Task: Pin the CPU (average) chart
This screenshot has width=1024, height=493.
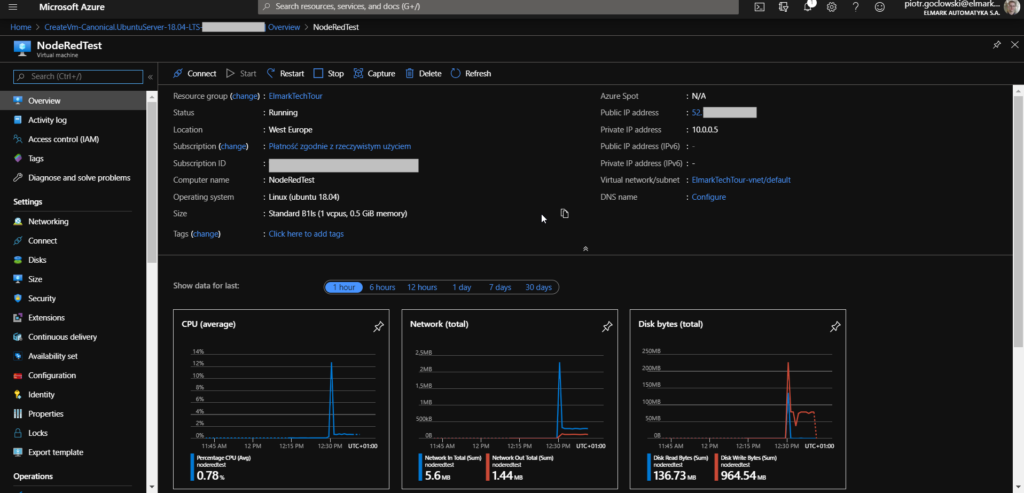Action: (378, 327)
